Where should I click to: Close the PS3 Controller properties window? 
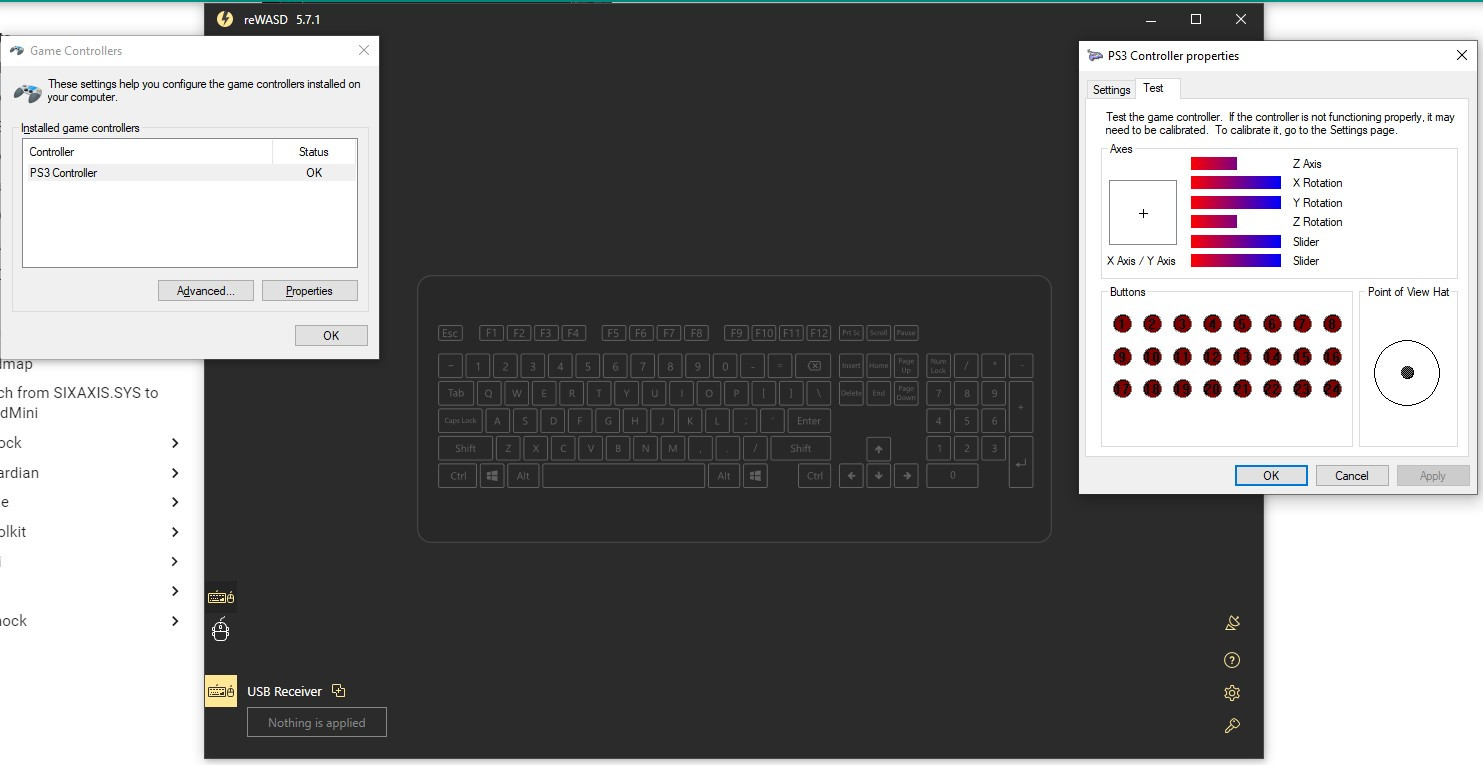click(1461, 56)
